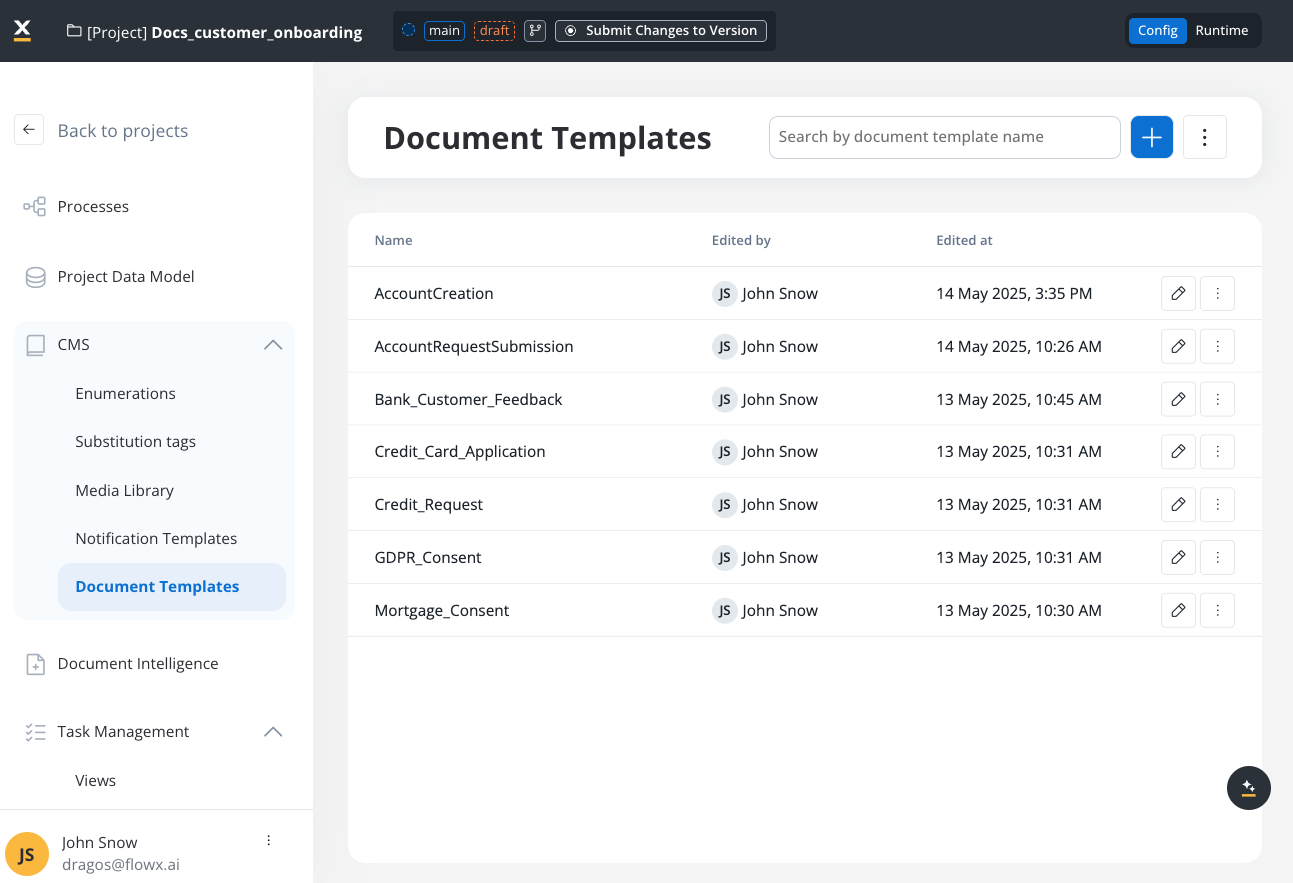Select the AccountCreation template name

(x=434, y=294)
